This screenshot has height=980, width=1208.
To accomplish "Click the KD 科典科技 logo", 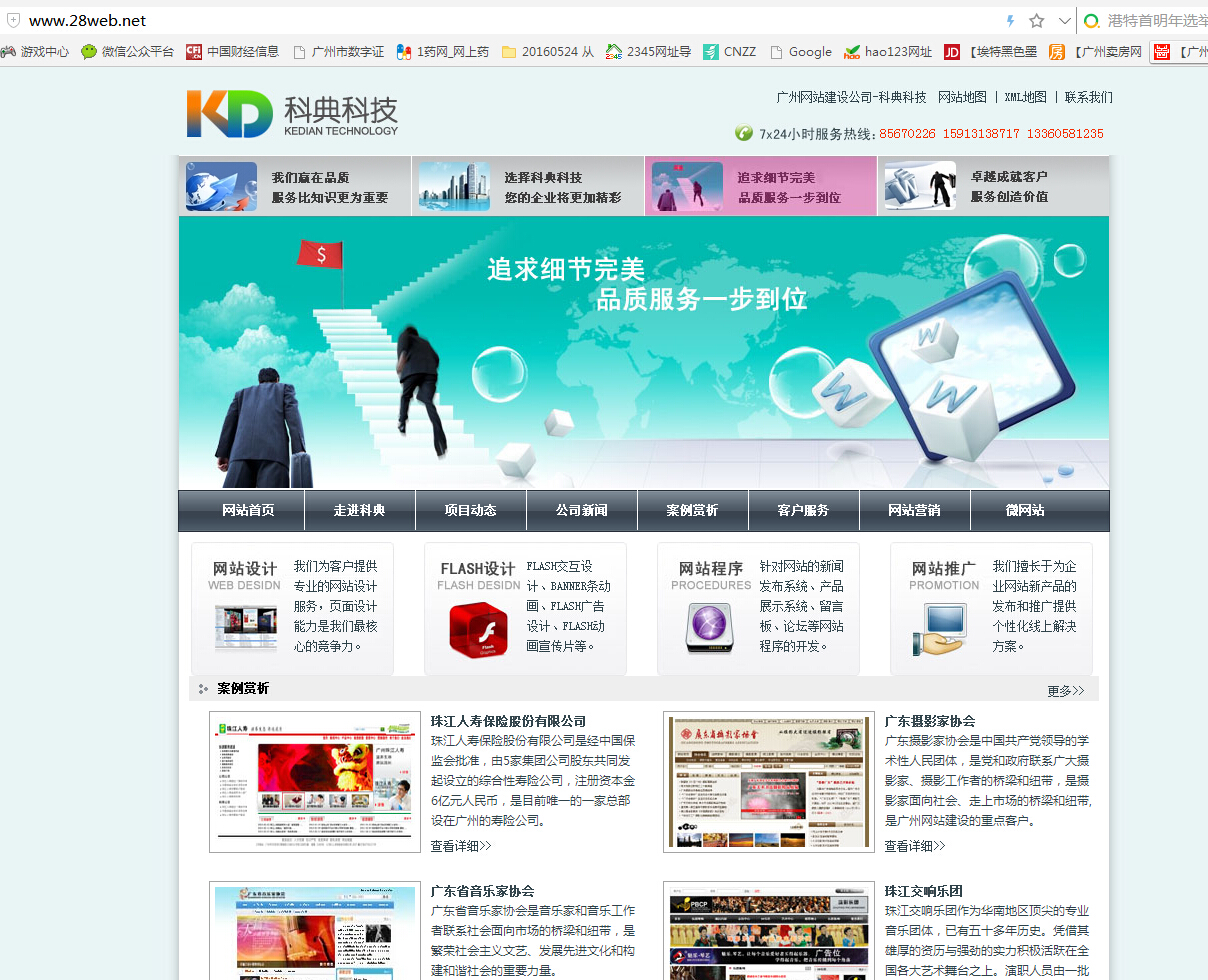I will pyautogui.click(x=292, y=113).
